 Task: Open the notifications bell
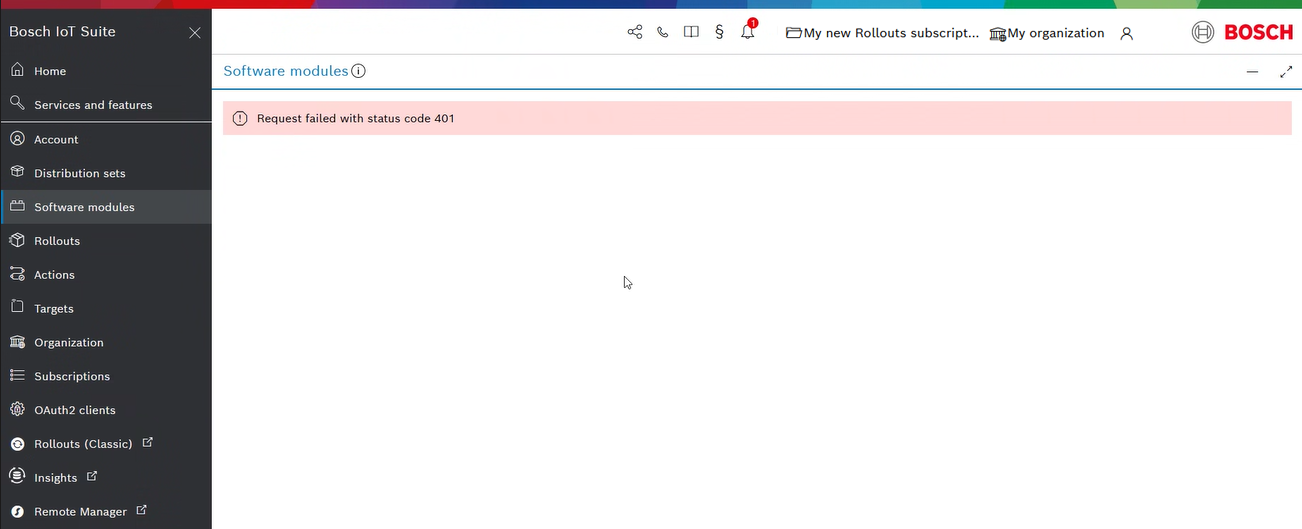coord(748,32)
